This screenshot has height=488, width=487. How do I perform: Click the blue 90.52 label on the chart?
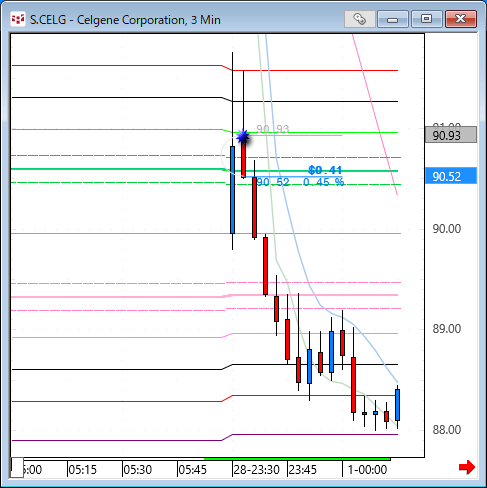273,182
